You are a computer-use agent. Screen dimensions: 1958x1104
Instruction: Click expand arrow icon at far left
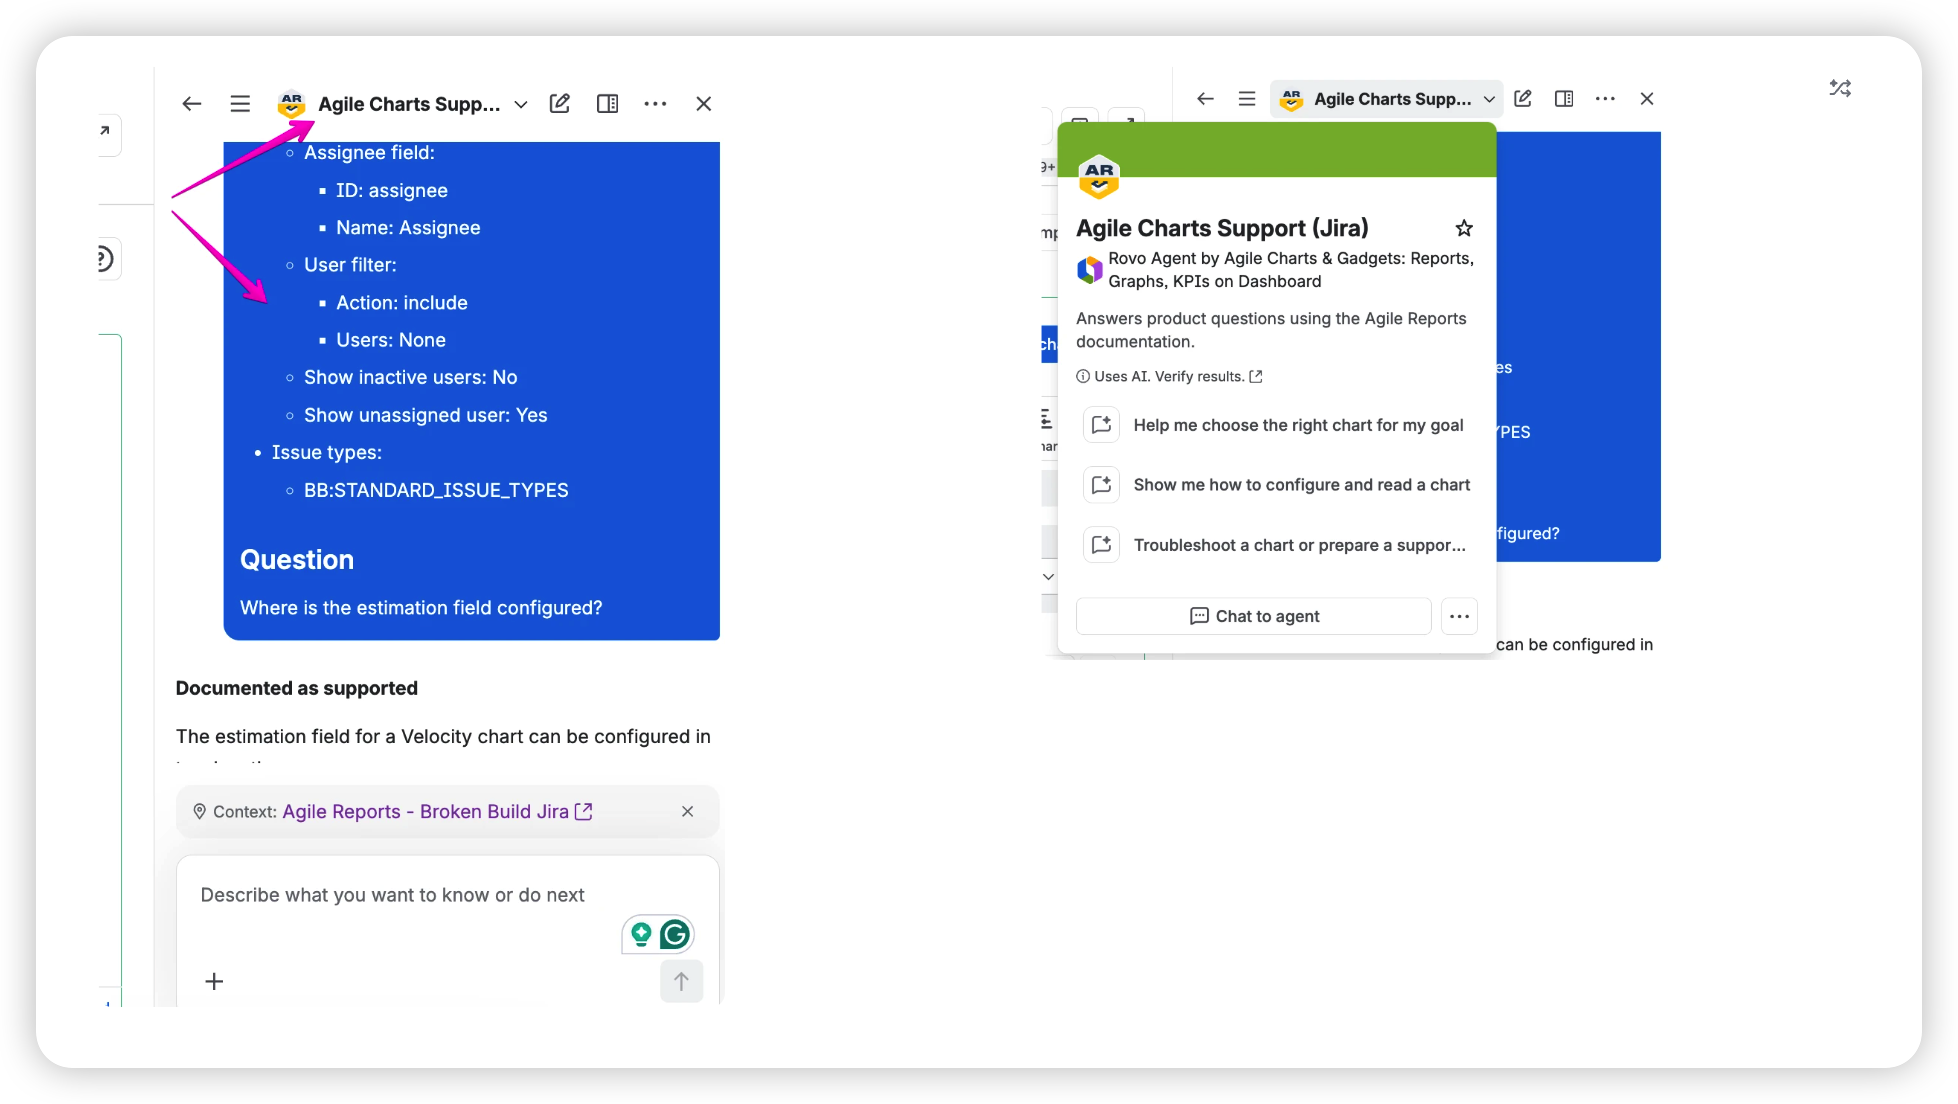tap(105, 131)
